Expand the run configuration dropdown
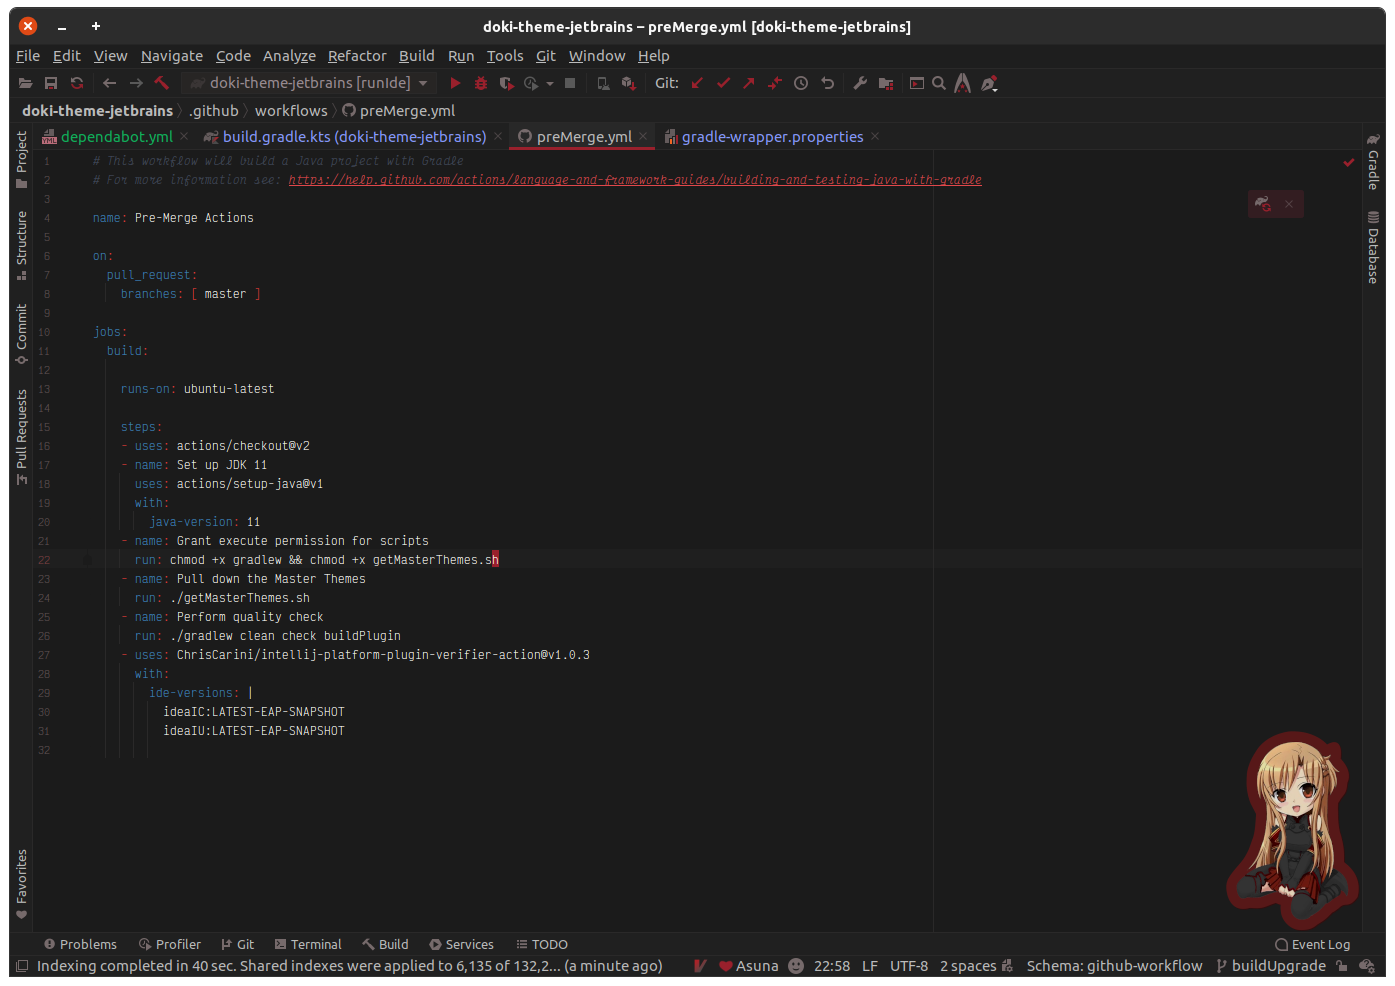The image size is (1395, 986). tap(422, 83)
